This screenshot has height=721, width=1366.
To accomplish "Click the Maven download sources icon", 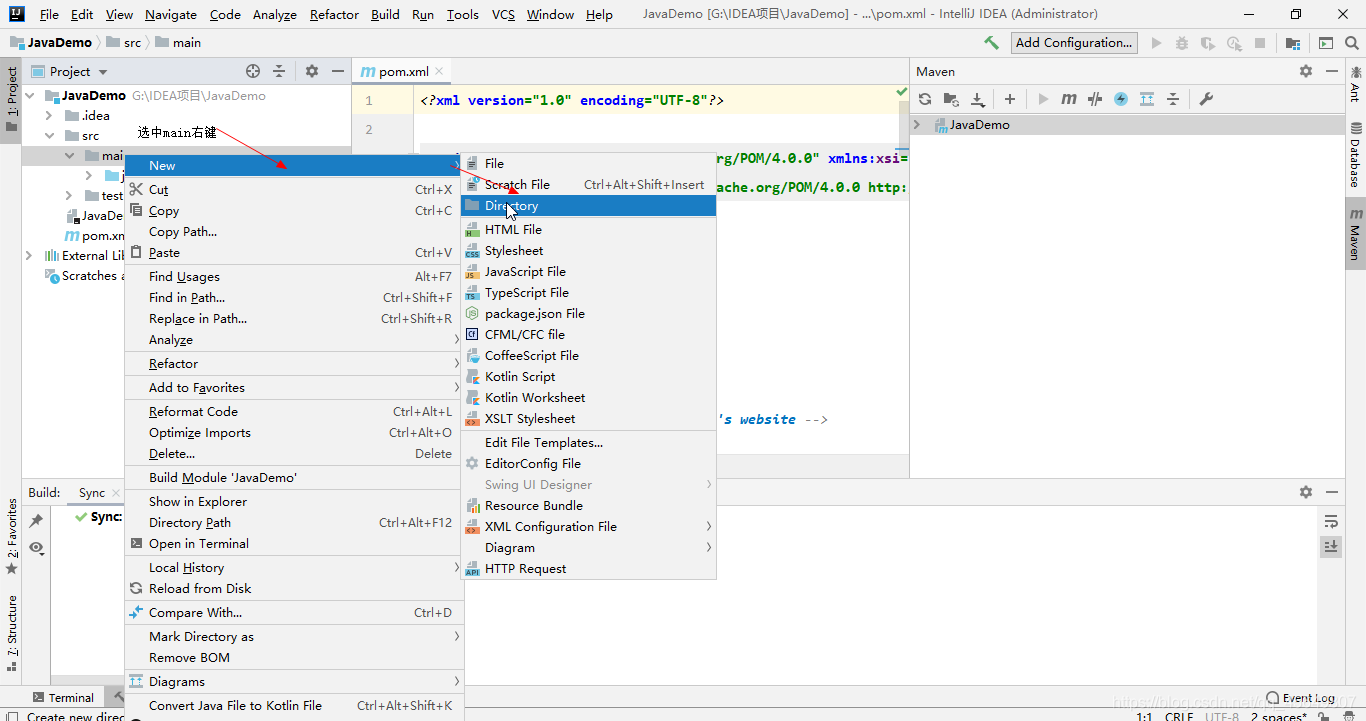I will pos(978,99).
